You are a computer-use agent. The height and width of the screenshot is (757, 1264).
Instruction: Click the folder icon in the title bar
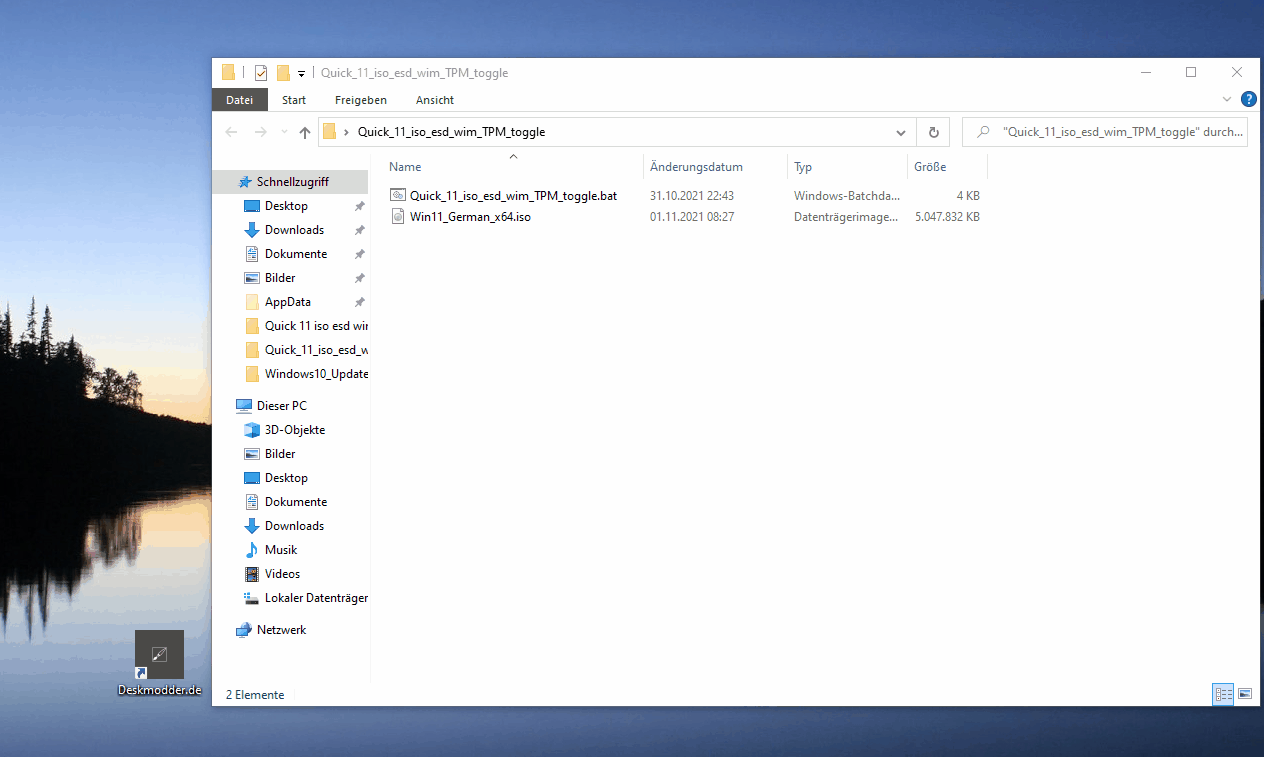(228, 73)
